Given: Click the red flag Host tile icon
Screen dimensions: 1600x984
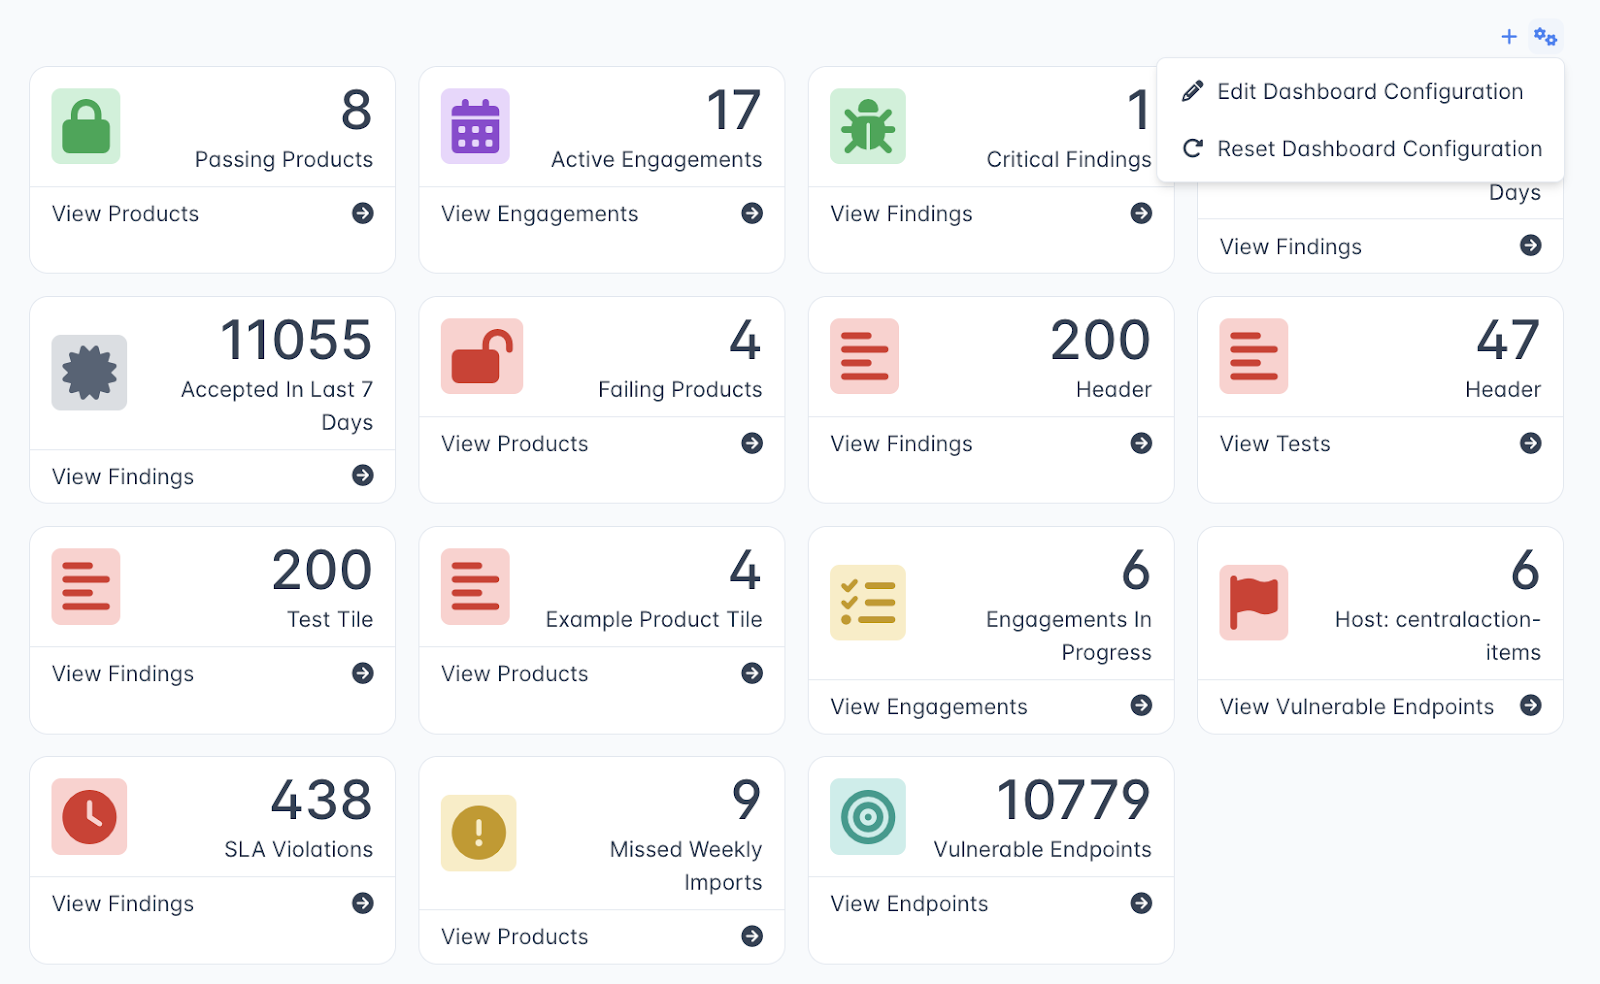Looking at the screenshot, I should pyautogui.click(x=1253, y=603).
